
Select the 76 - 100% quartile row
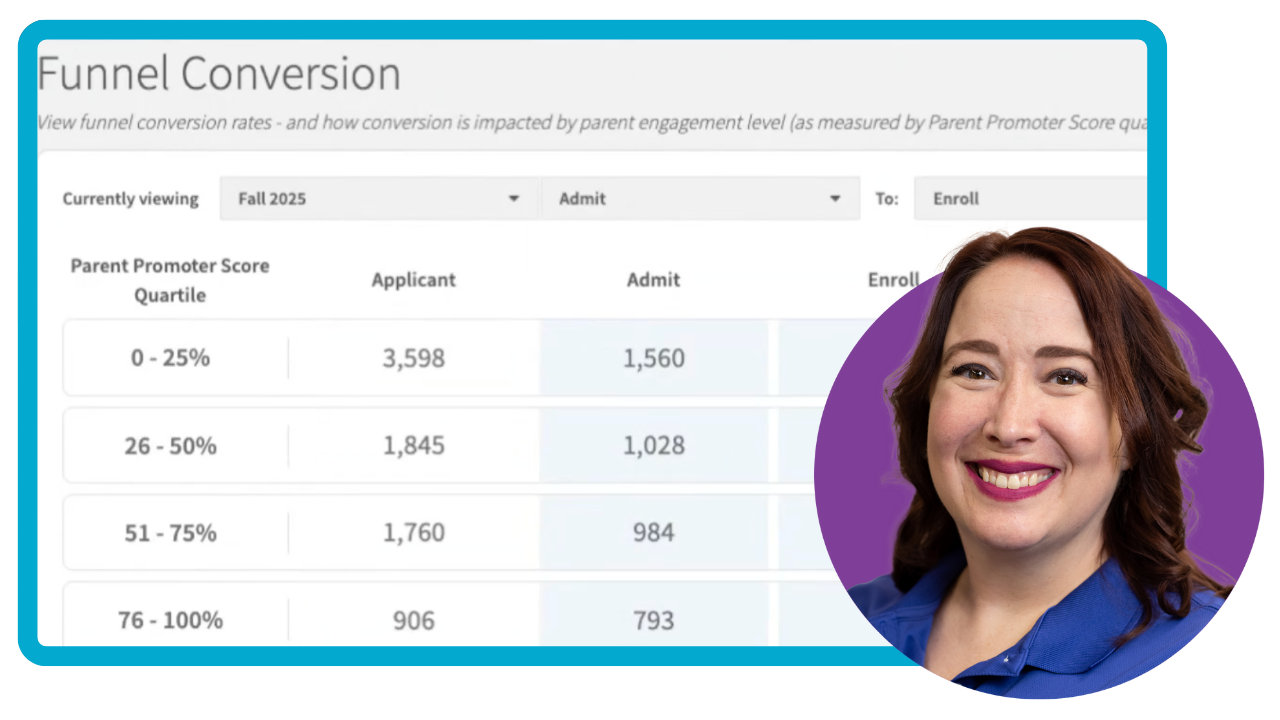169,619
